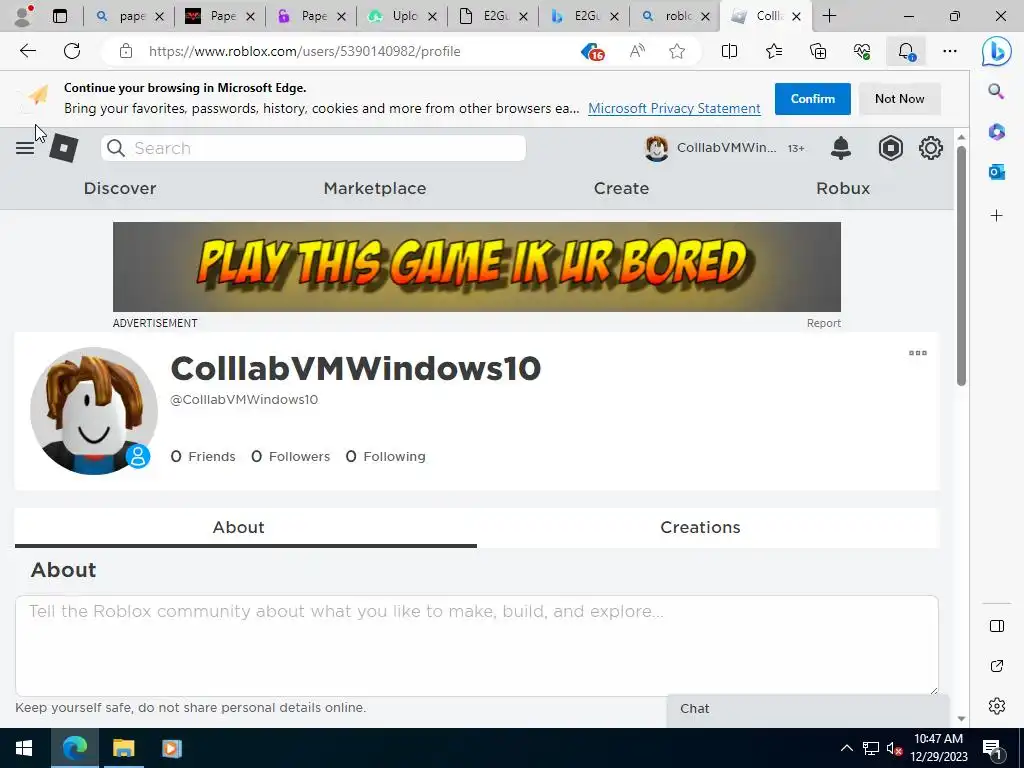Viewport: 1024px width, 768px height.
Task: Show hidden system tray icons chevron
Action: (846, 748)
